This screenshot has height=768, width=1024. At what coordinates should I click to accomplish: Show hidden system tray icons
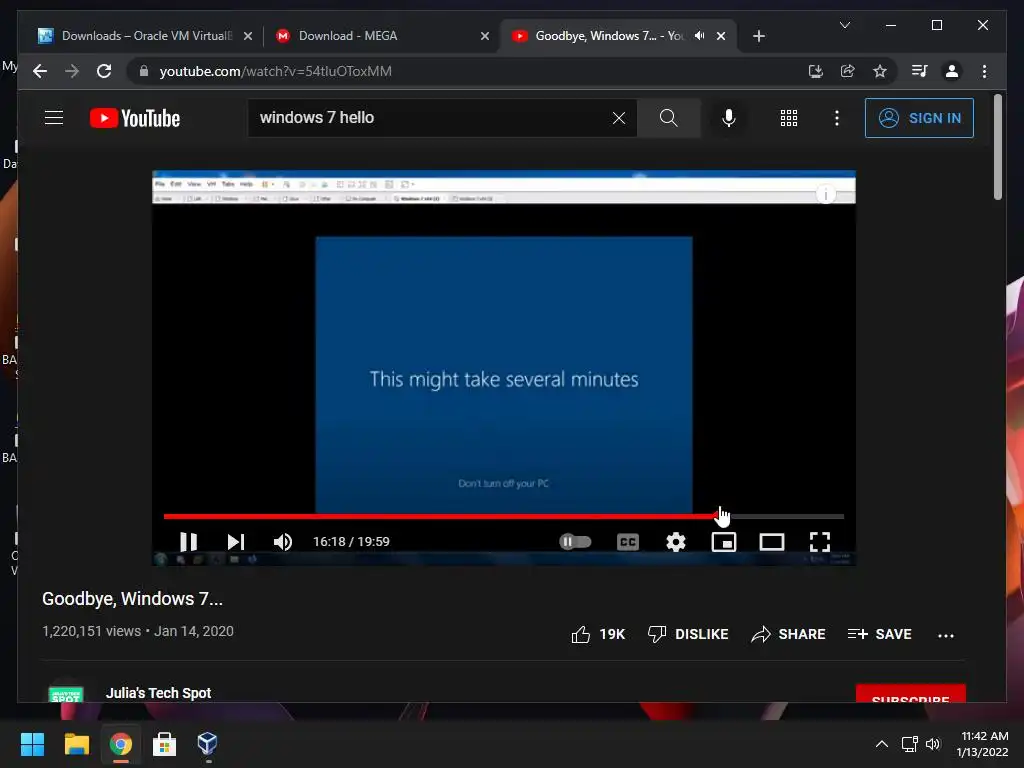point(882,744)
